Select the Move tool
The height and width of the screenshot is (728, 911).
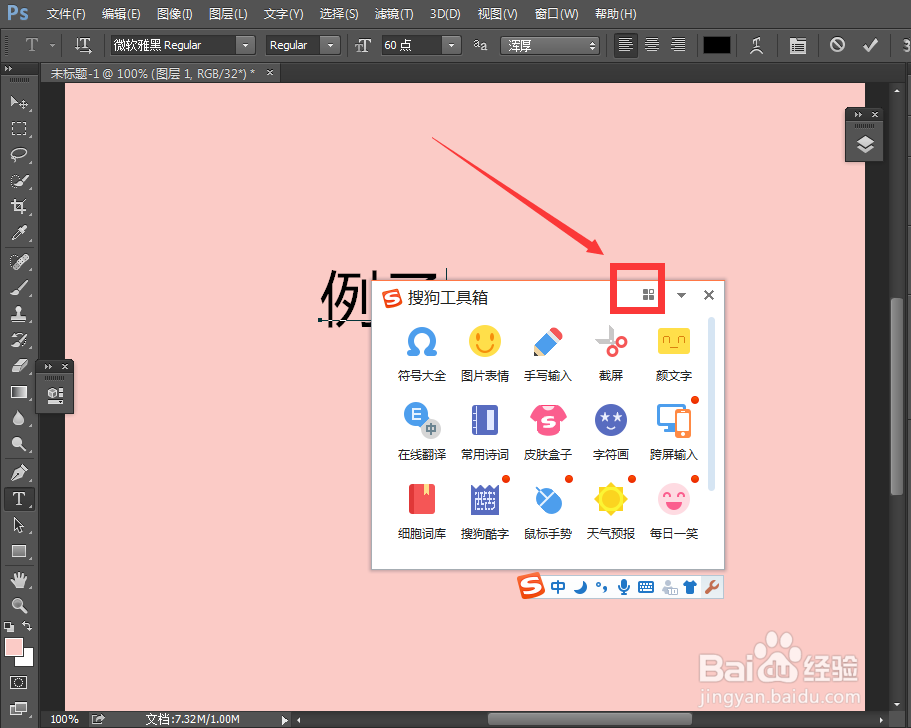click(19, 103)
